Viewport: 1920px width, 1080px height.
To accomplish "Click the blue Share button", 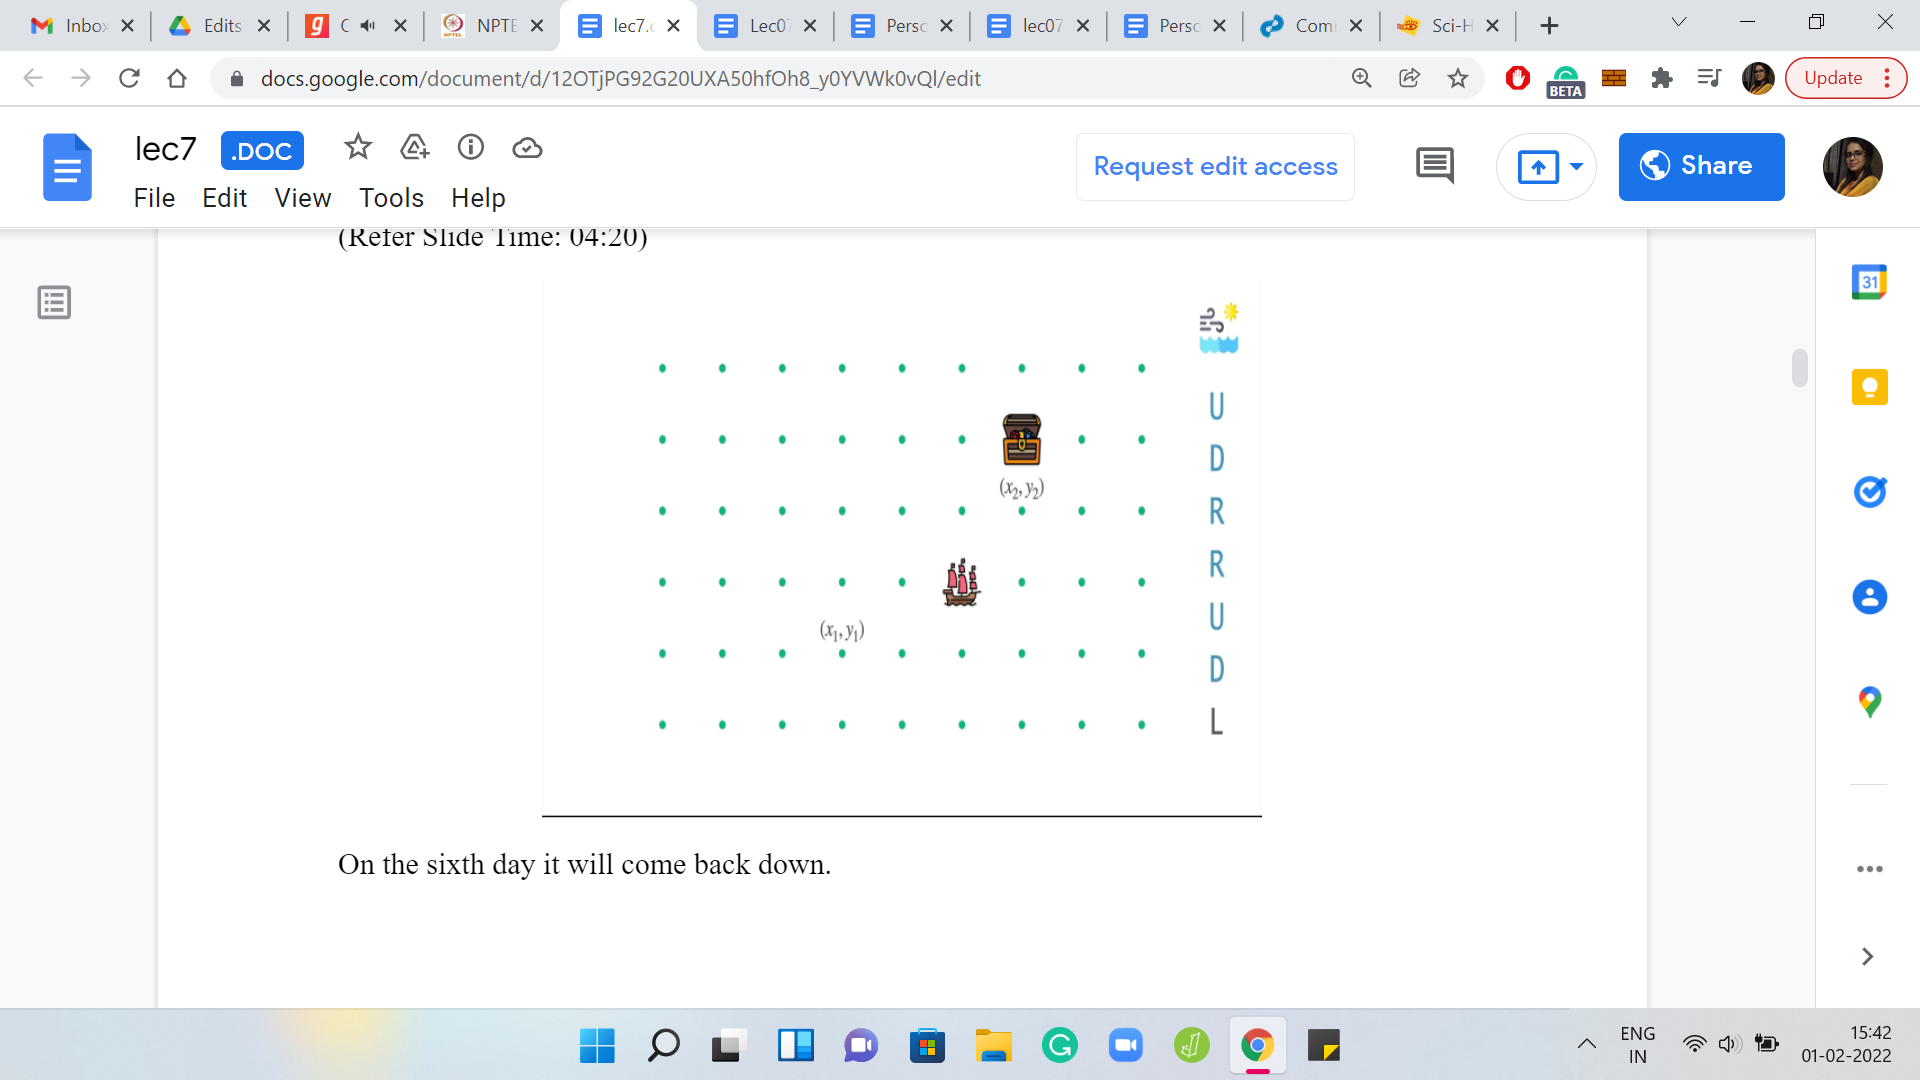I will coord(1700,166).
